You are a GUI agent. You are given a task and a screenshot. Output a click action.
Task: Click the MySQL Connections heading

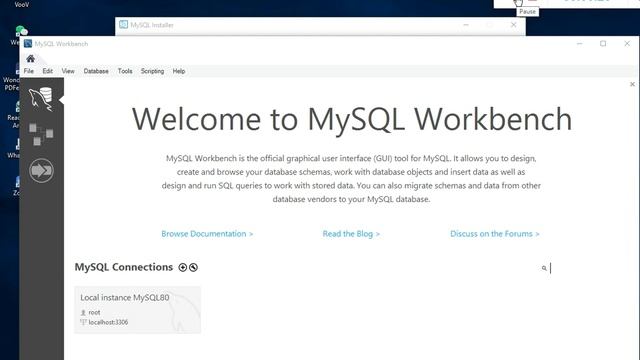[124, 267]
